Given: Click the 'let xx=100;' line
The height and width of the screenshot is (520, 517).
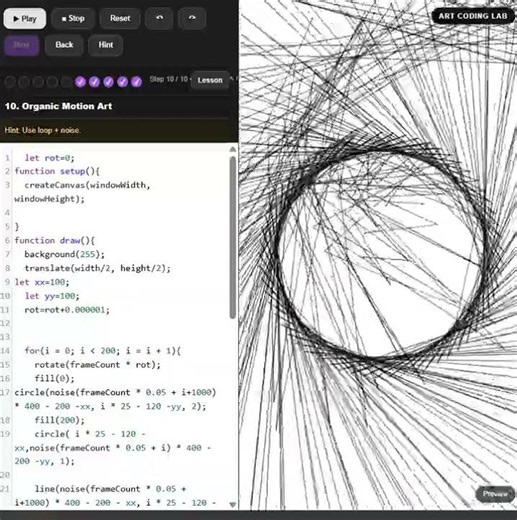Looking at the screenshot, I should tap(42, 282).
